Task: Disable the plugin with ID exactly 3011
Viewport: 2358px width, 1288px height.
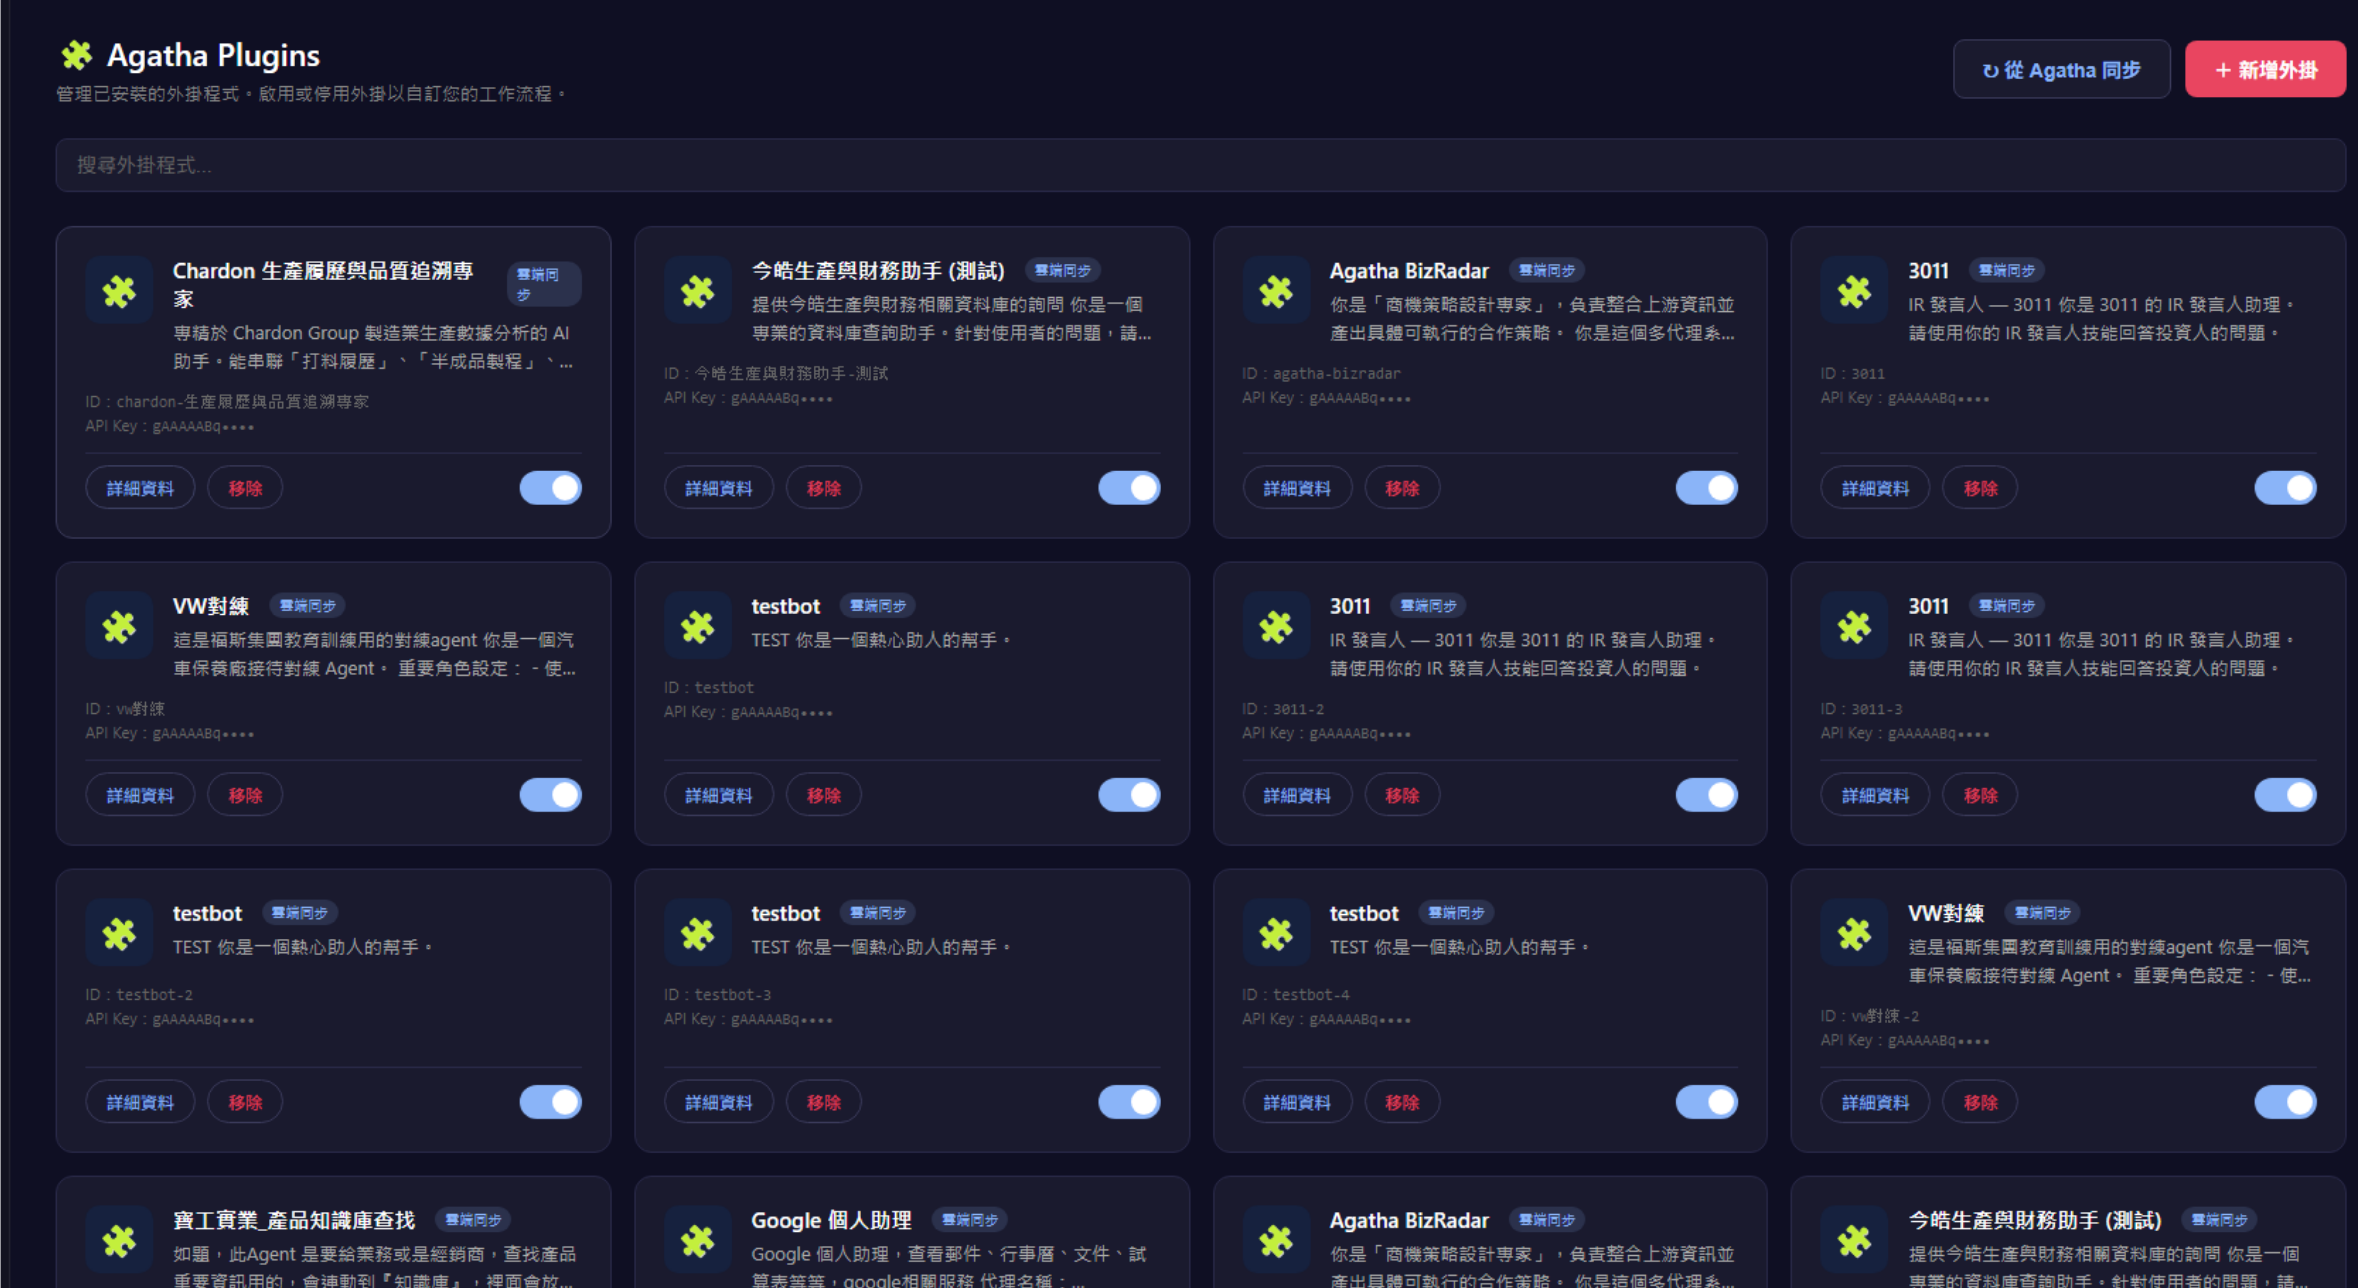Action: (x=2285, y=488)
